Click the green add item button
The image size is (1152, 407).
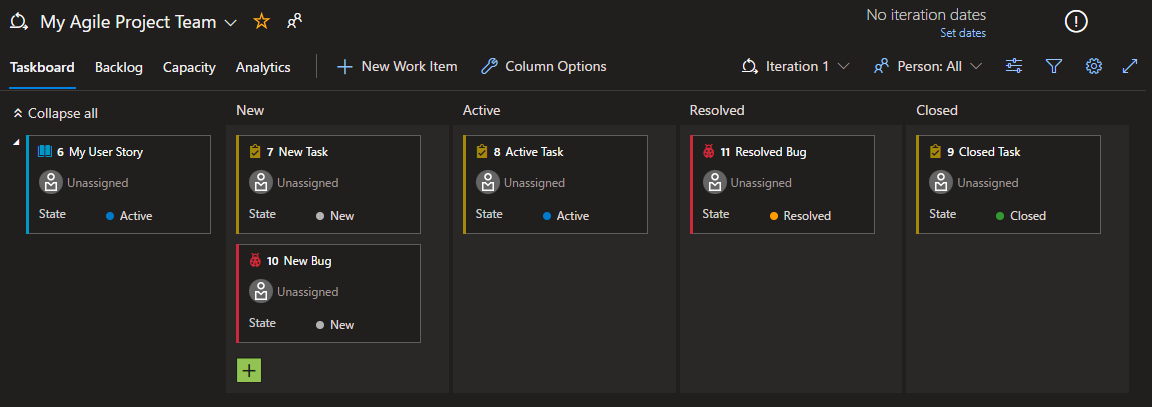click(249, 370)
